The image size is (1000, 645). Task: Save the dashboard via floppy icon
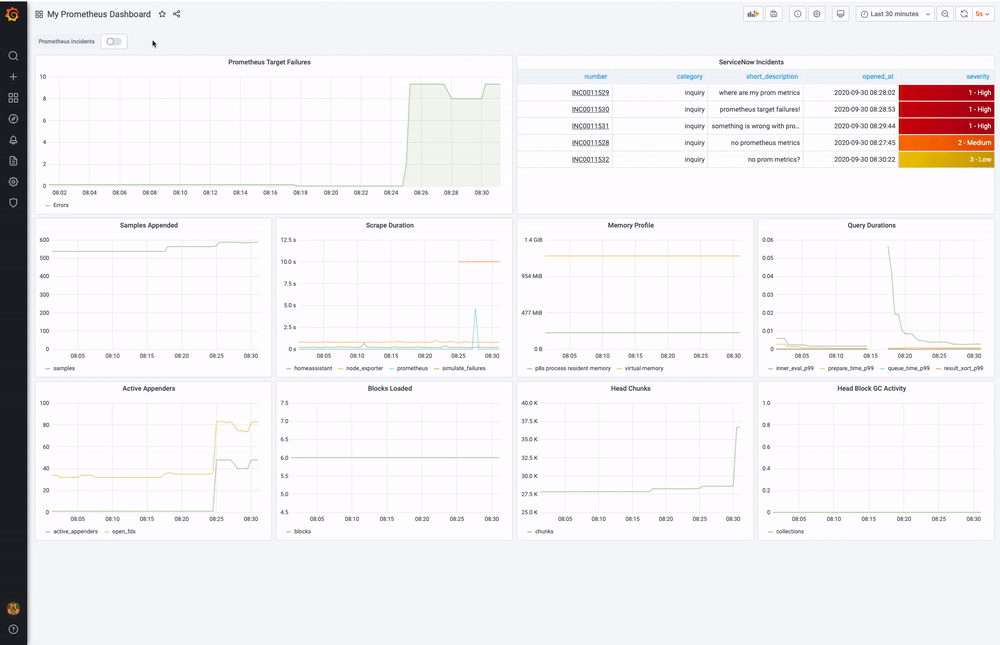pos(774,14)
